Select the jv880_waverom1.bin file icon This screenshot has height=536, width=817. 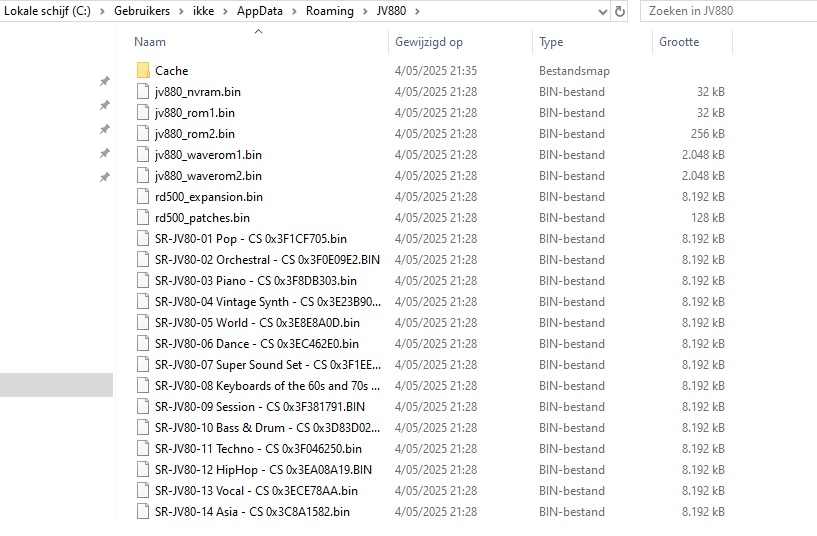pyautogui.click(x=143, y=154)
